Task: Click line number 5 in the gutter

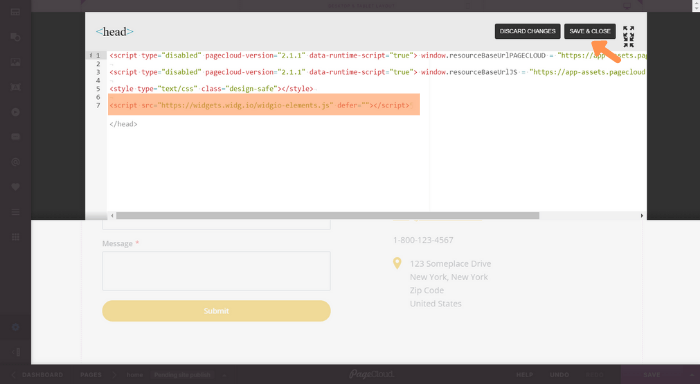Action: click(98, 89)
